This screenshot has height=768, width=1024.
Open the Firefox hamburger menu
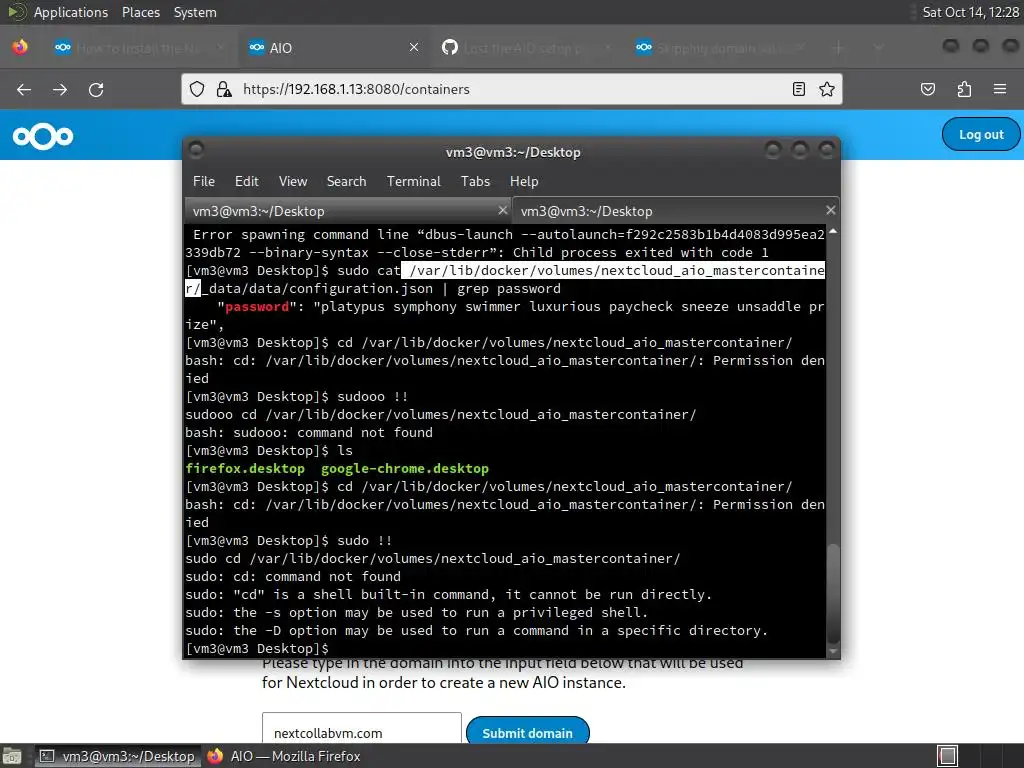pyautogui.click(x=1000, y=89)
